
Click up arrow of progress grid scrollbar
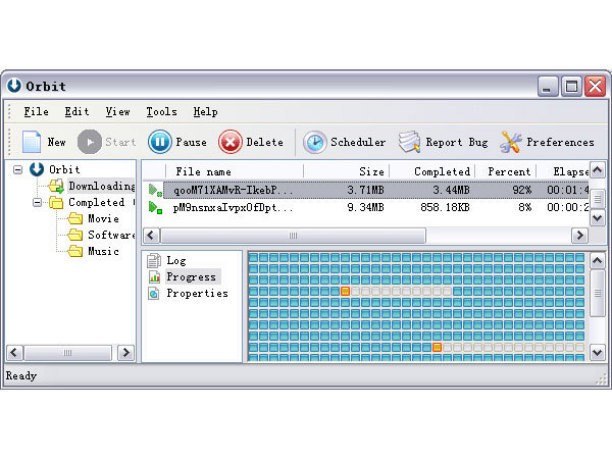tap(598, 260)
